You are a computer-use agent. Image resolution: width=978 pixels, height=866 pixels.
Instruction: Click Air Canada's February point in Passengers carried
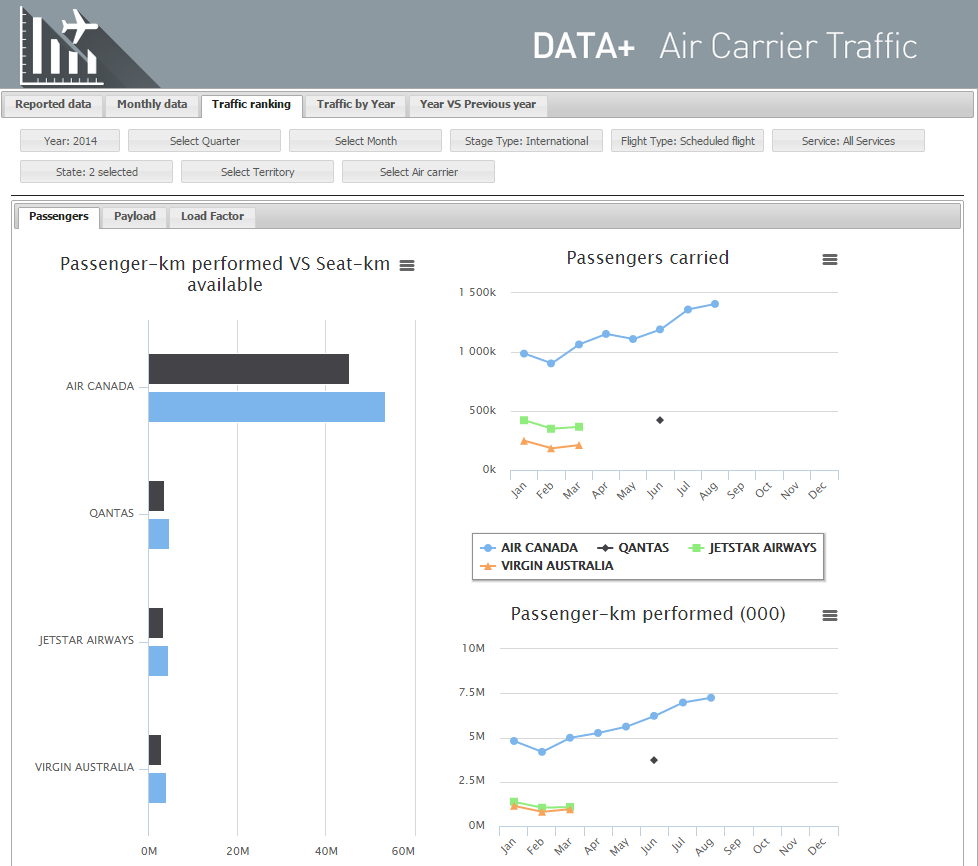click(551, 363)
